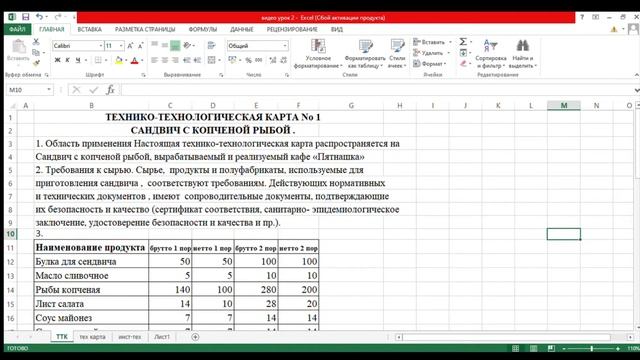Apply thousands separator style 000

click(259, 60)
